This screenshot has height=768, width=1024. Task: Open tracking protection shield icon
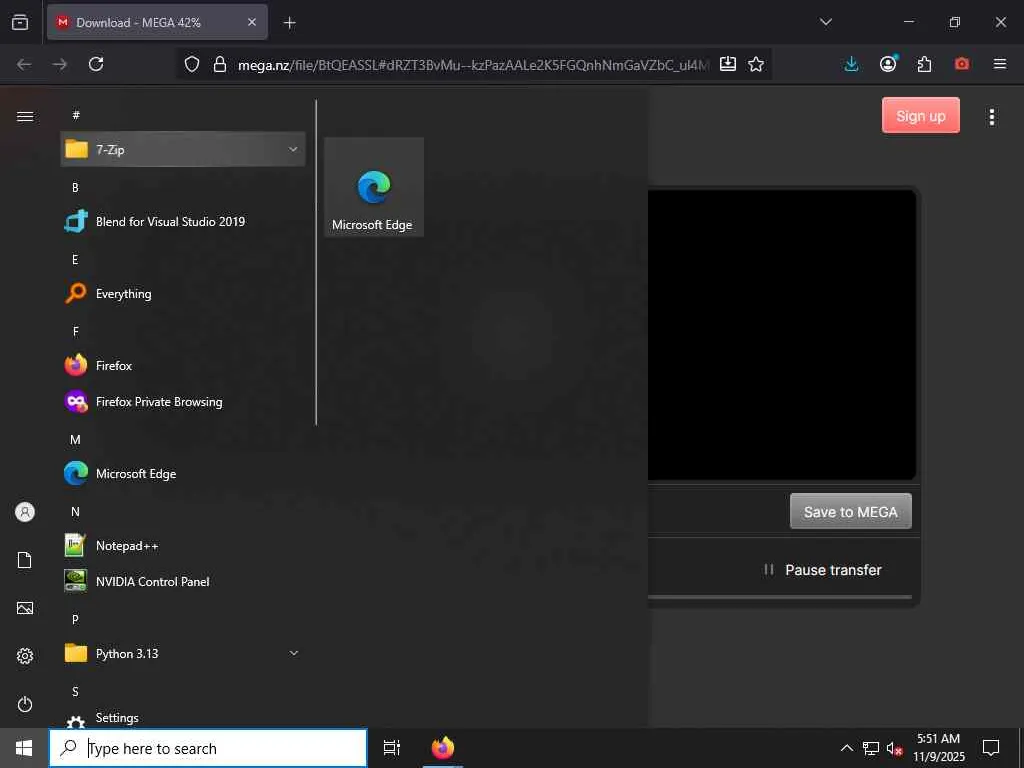click(191, 64)
